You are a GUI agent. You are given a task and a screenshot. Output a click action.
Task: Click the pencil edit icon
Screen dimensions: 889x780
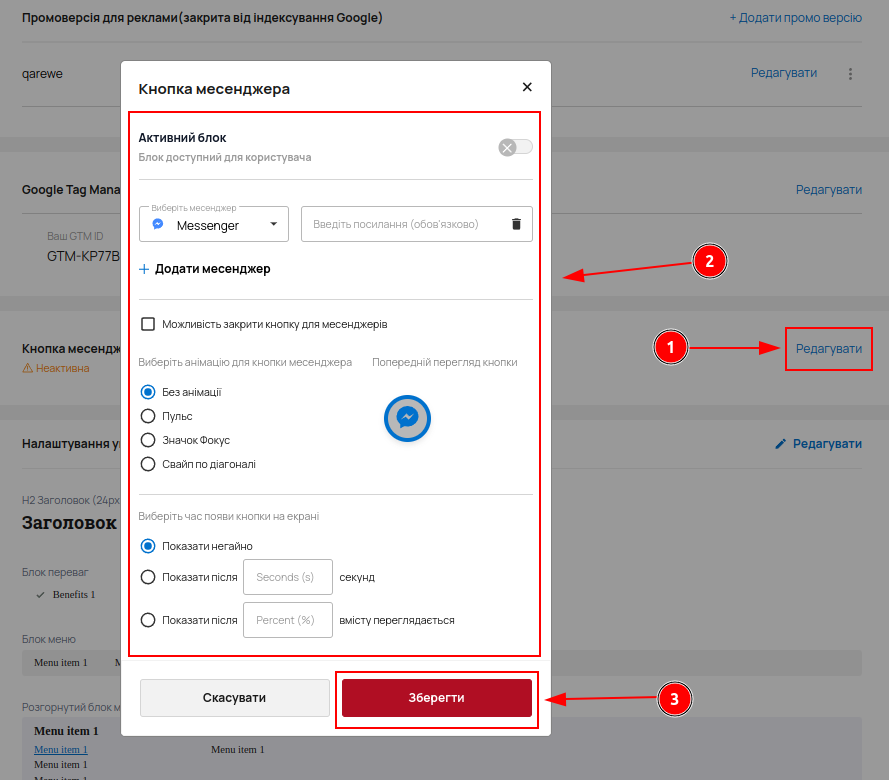781,444
